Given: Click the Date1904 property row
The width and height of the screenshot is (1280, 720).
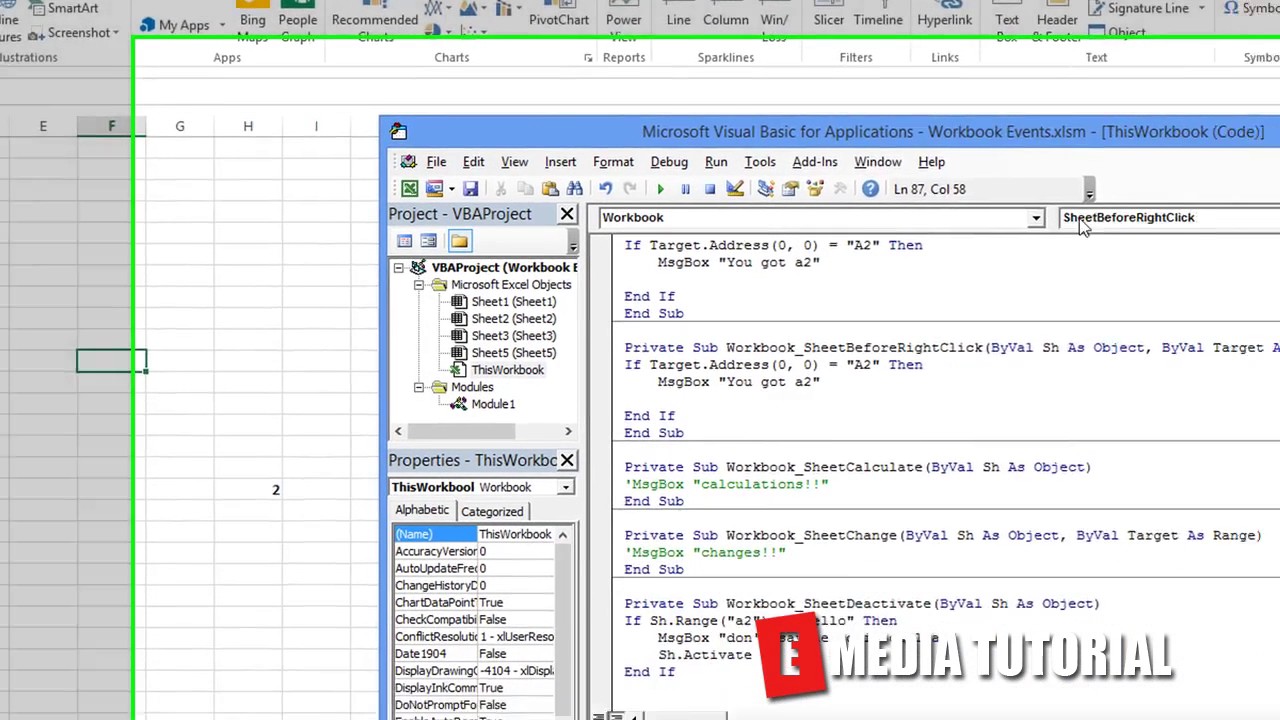Looking at the screenshot, I should 474,654.
